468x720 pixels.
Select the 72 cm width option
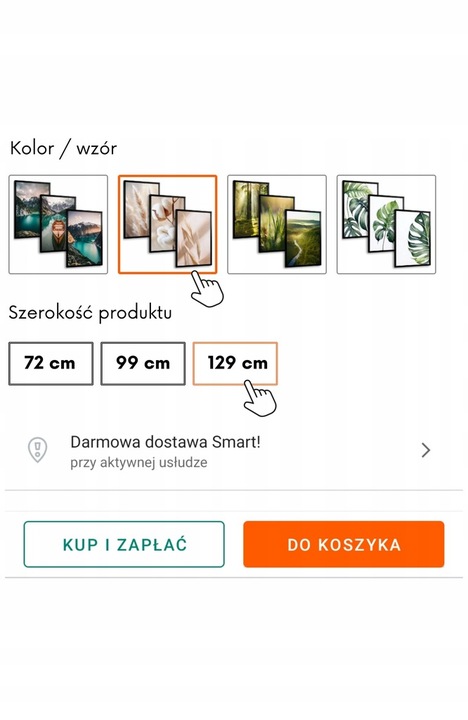(51, 363)
